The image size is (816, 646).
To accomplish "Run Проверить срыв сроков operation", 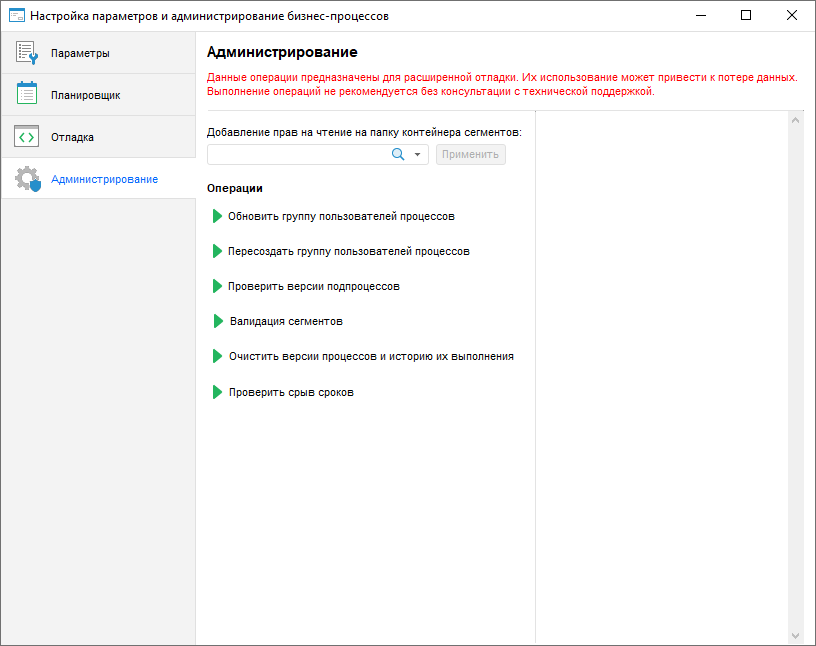I will (x=291, y=392).
